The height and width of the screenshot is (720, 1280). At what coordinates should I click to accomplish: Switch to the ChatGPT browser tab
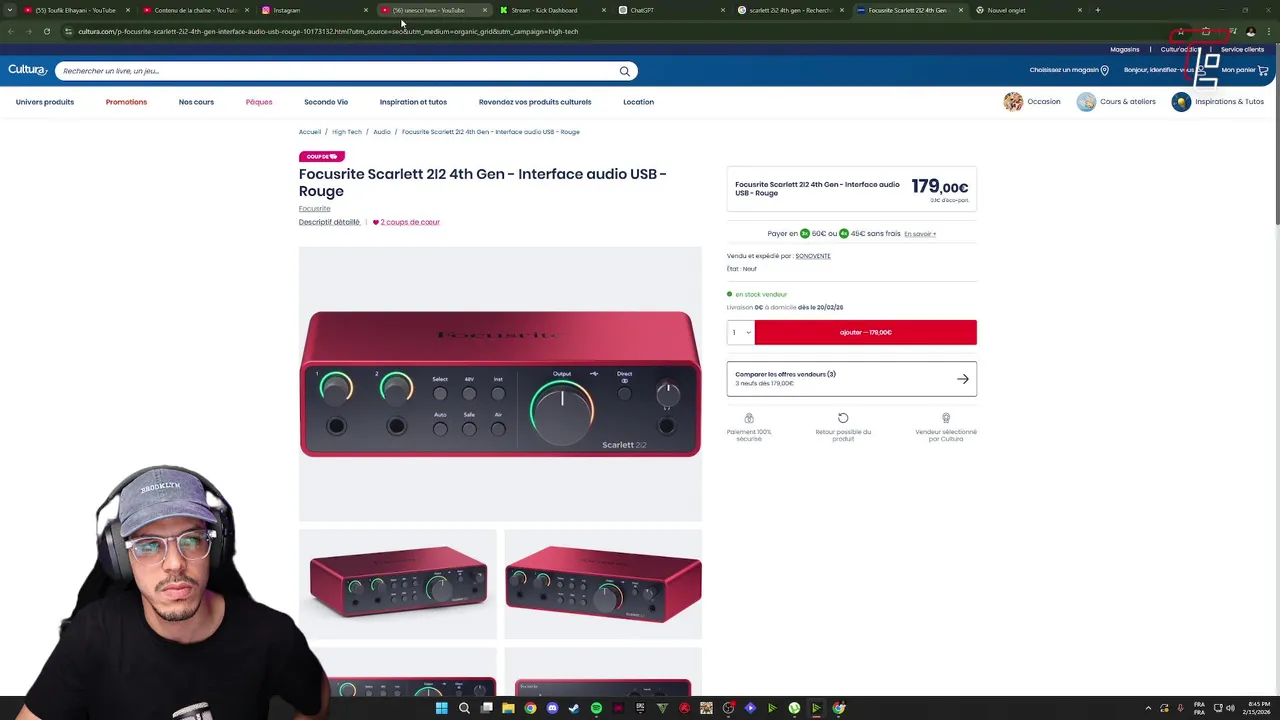[x=670, y=10]
